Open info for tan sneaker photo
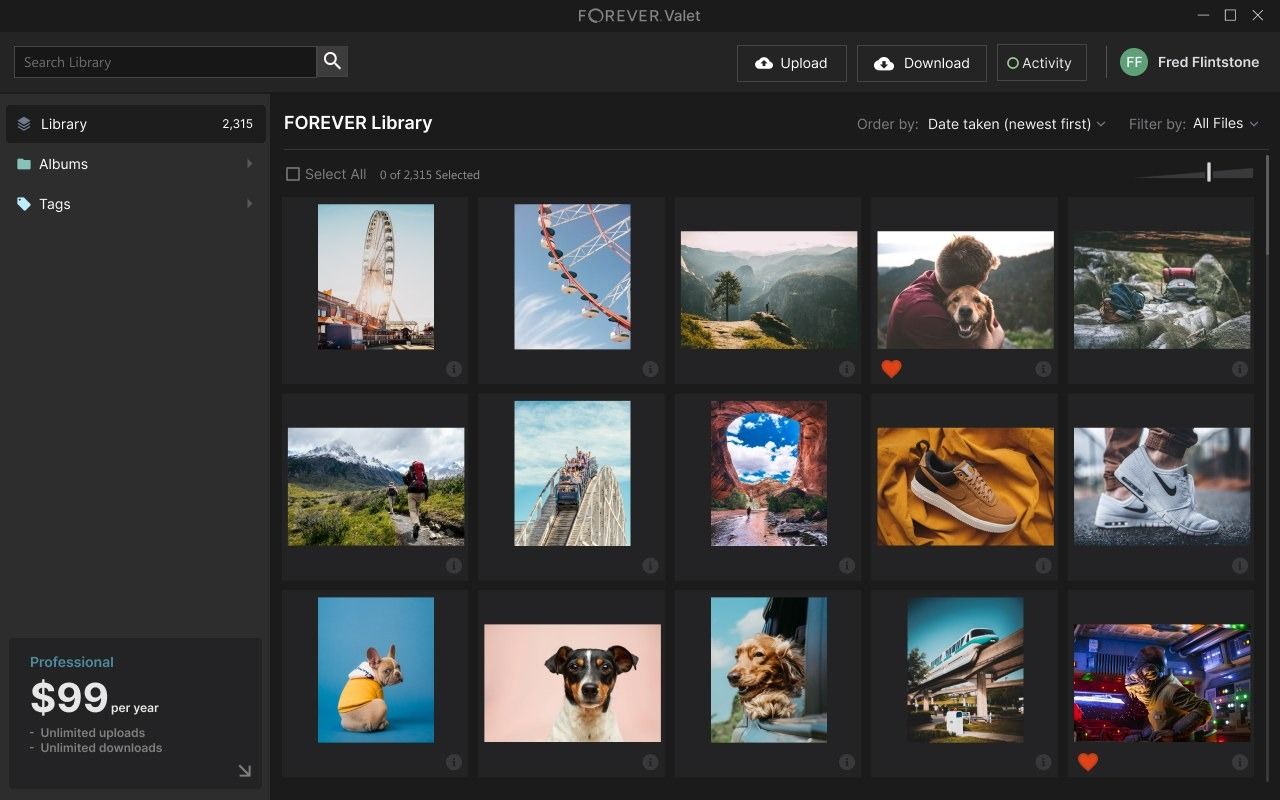This screenshot has height=800, width=1280. click(1043, 565)
